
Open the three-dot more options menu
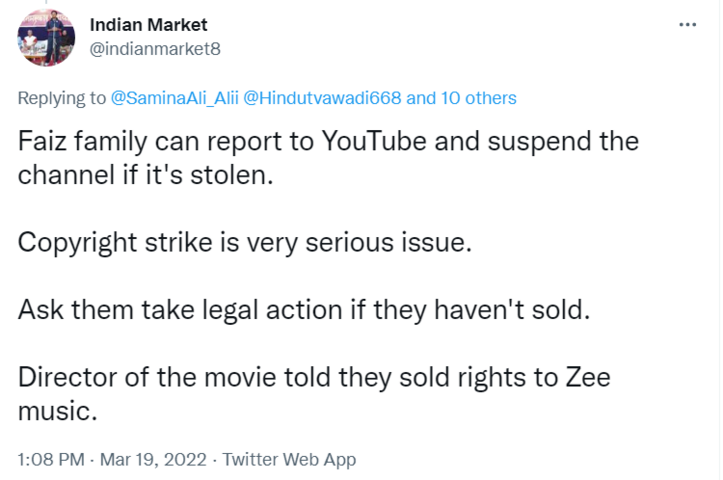click(x=686, y=24)
